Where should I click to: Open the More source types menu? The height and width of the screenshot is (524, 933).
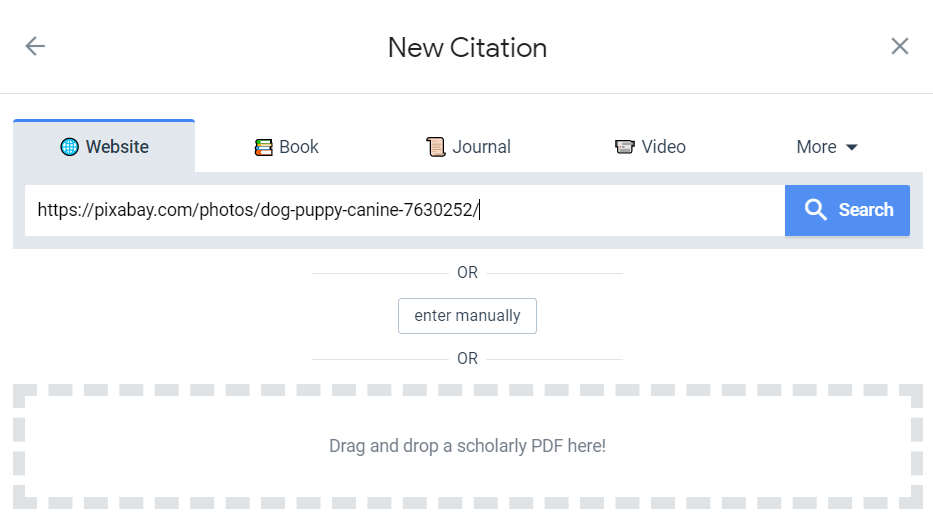[x=827, y=146]
